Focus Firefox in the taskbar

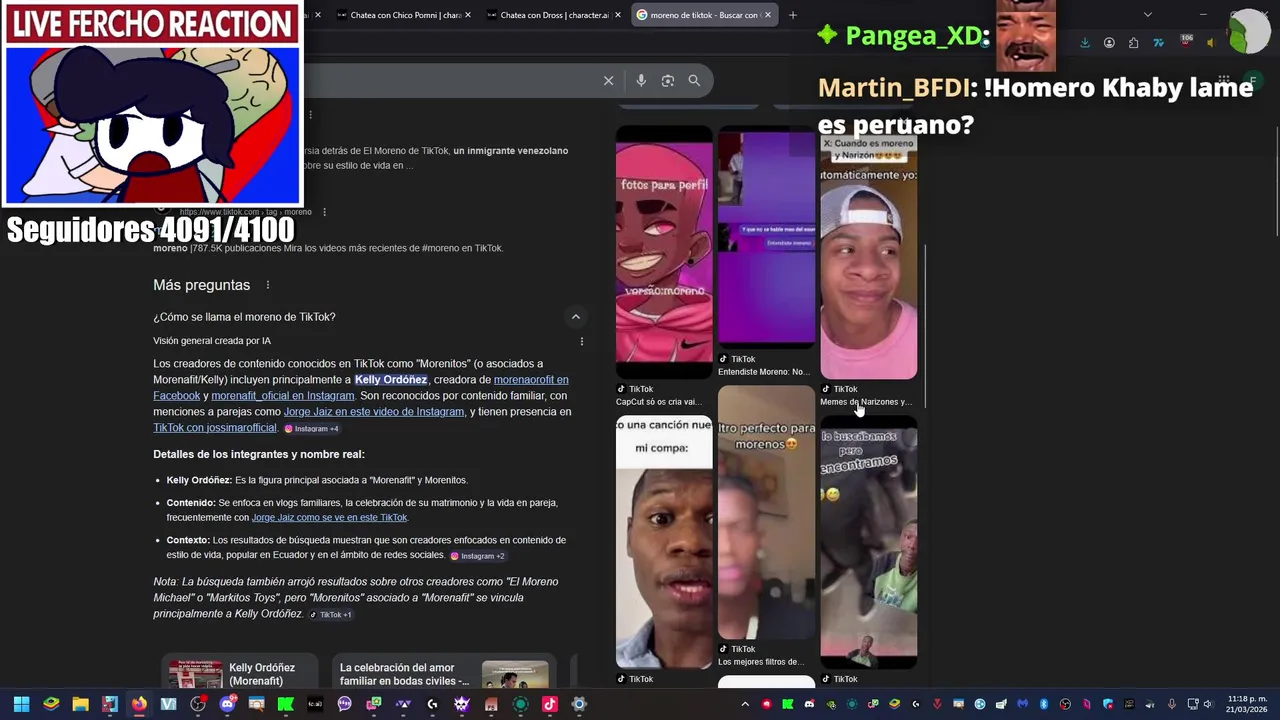click(139, 704)
